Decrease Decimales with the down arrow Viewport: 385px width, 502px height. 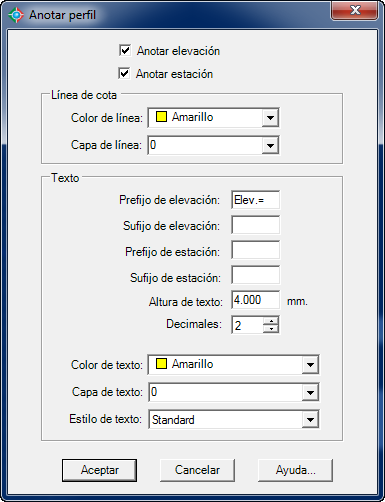271,329
